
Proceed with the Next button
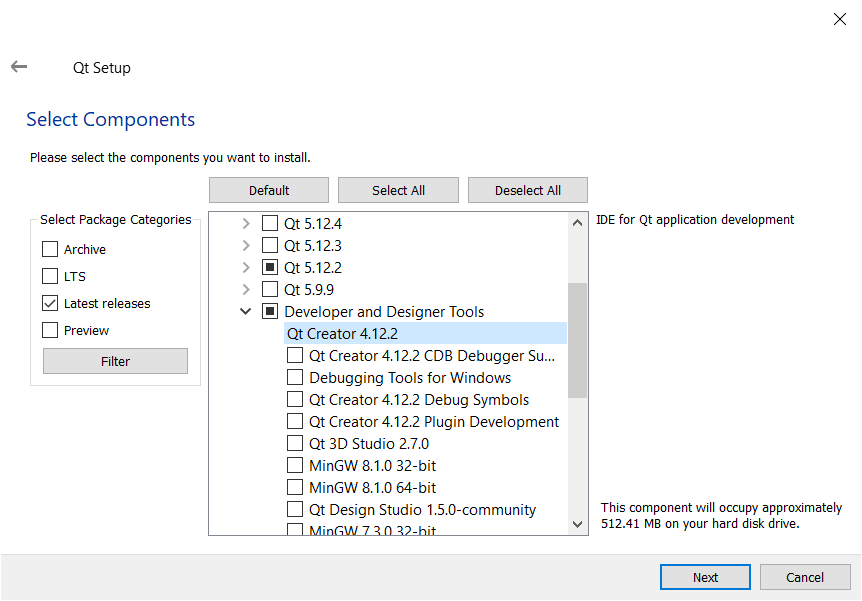[705, 577]
